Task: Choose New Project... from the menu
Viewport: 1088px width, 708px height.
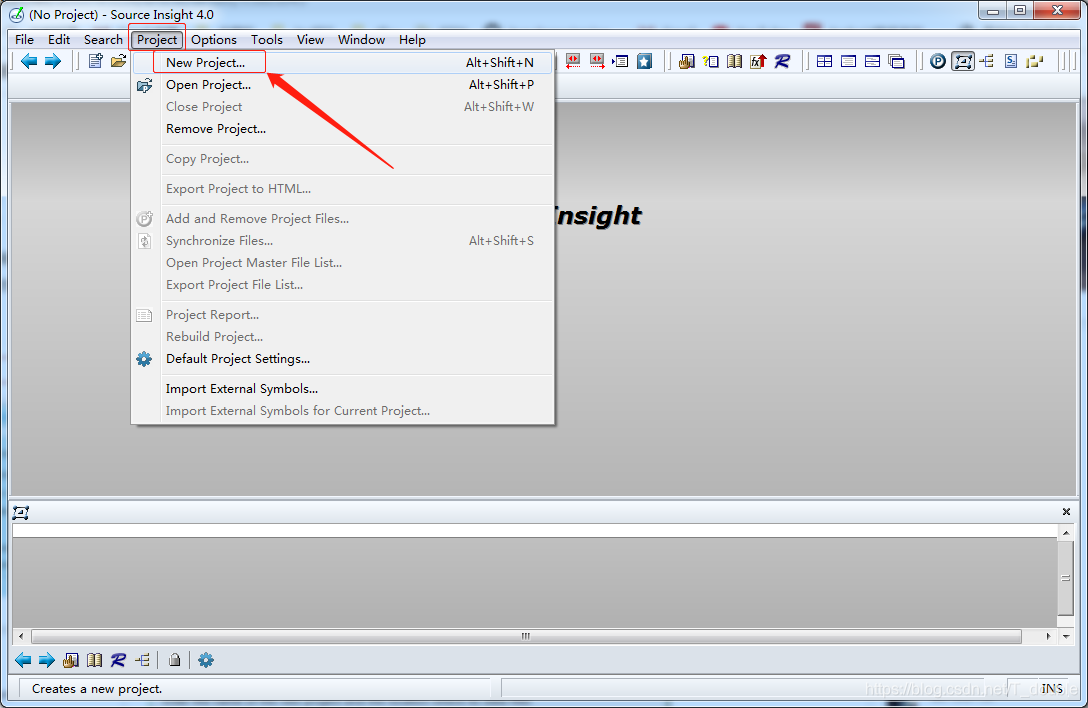Action: pos(343,62)
